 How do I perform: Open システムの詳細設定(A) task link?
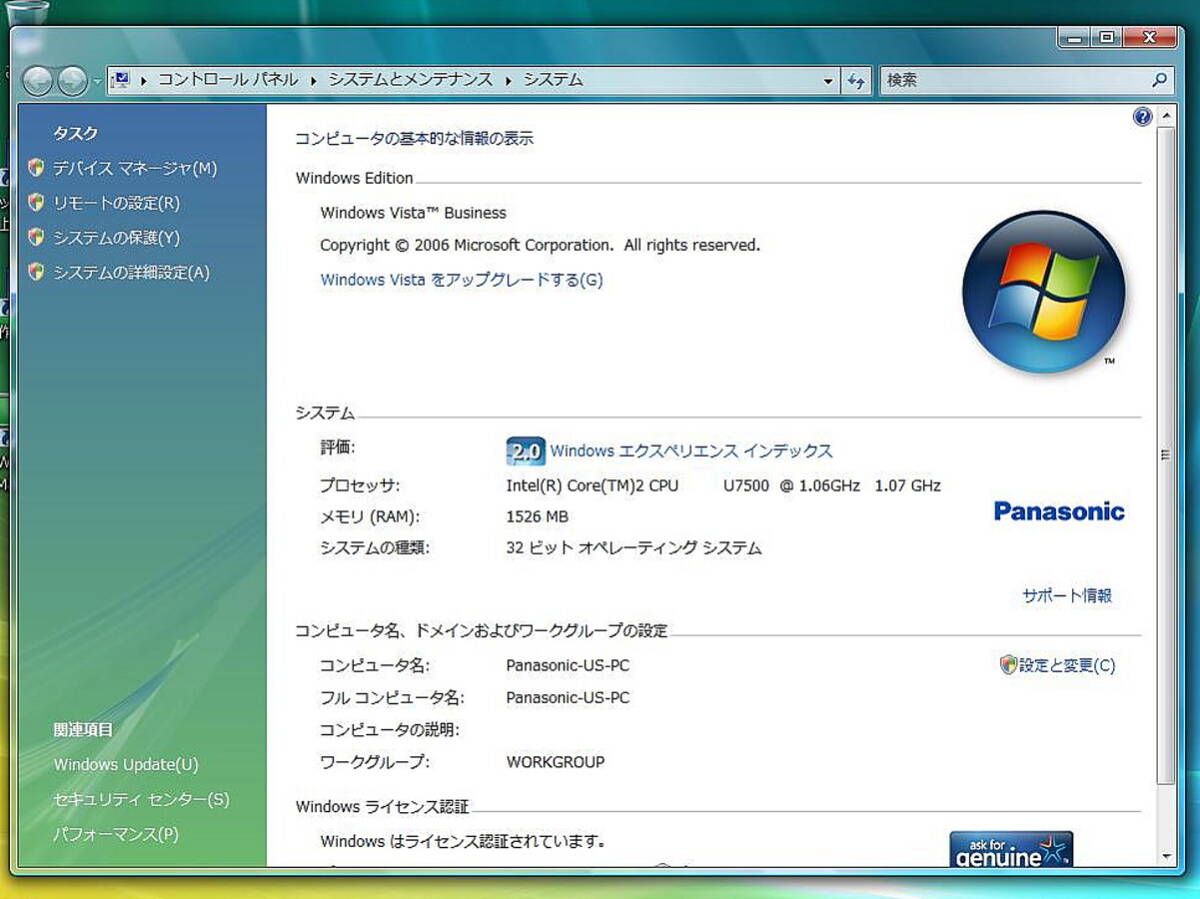click(x=131, y=272)
